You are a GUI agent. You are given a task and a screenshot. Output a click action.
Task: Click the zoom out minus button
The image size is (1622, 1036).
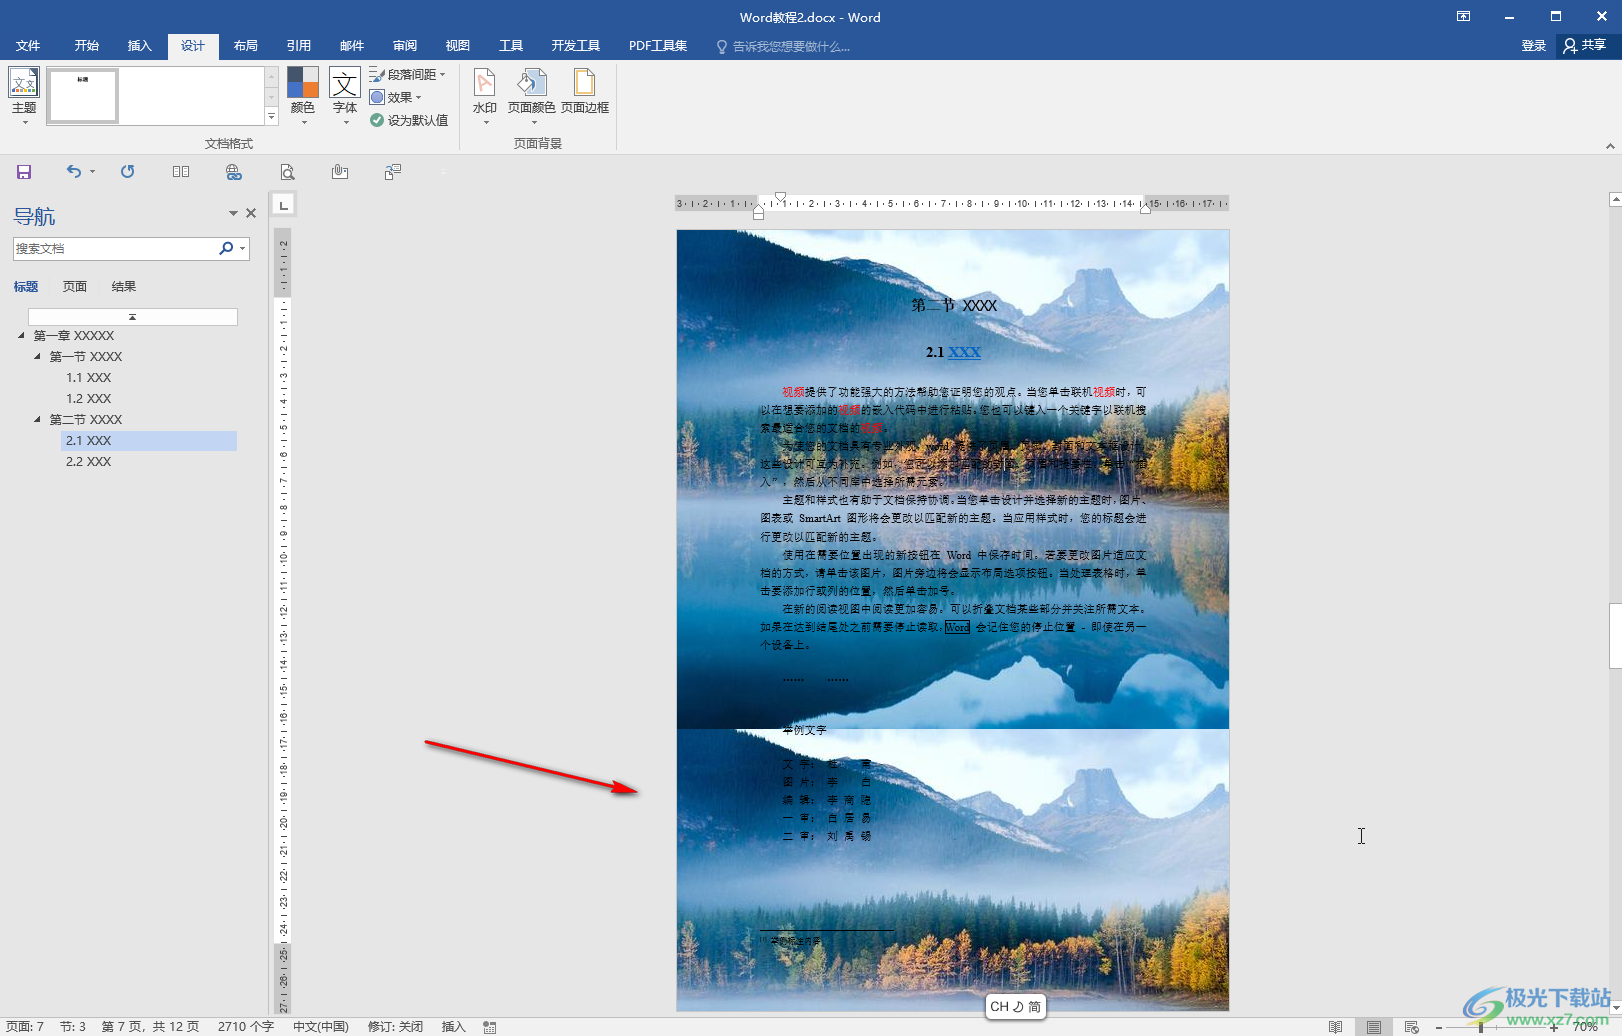(x=1439, y=1027)
